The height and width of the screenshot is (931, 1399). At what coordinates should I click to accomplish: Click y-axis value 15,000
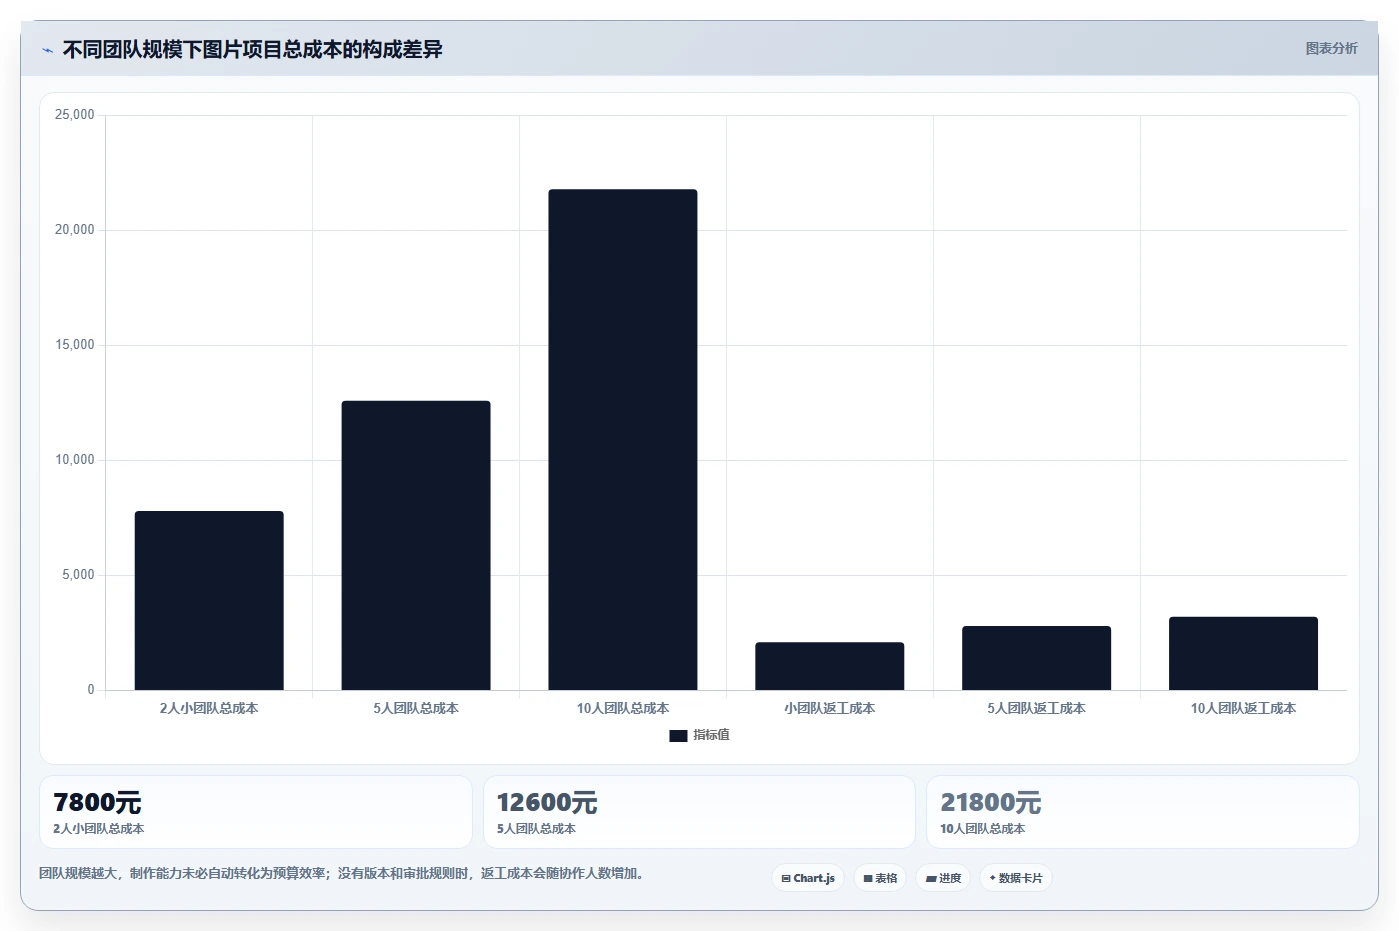(x=75, y=345)
